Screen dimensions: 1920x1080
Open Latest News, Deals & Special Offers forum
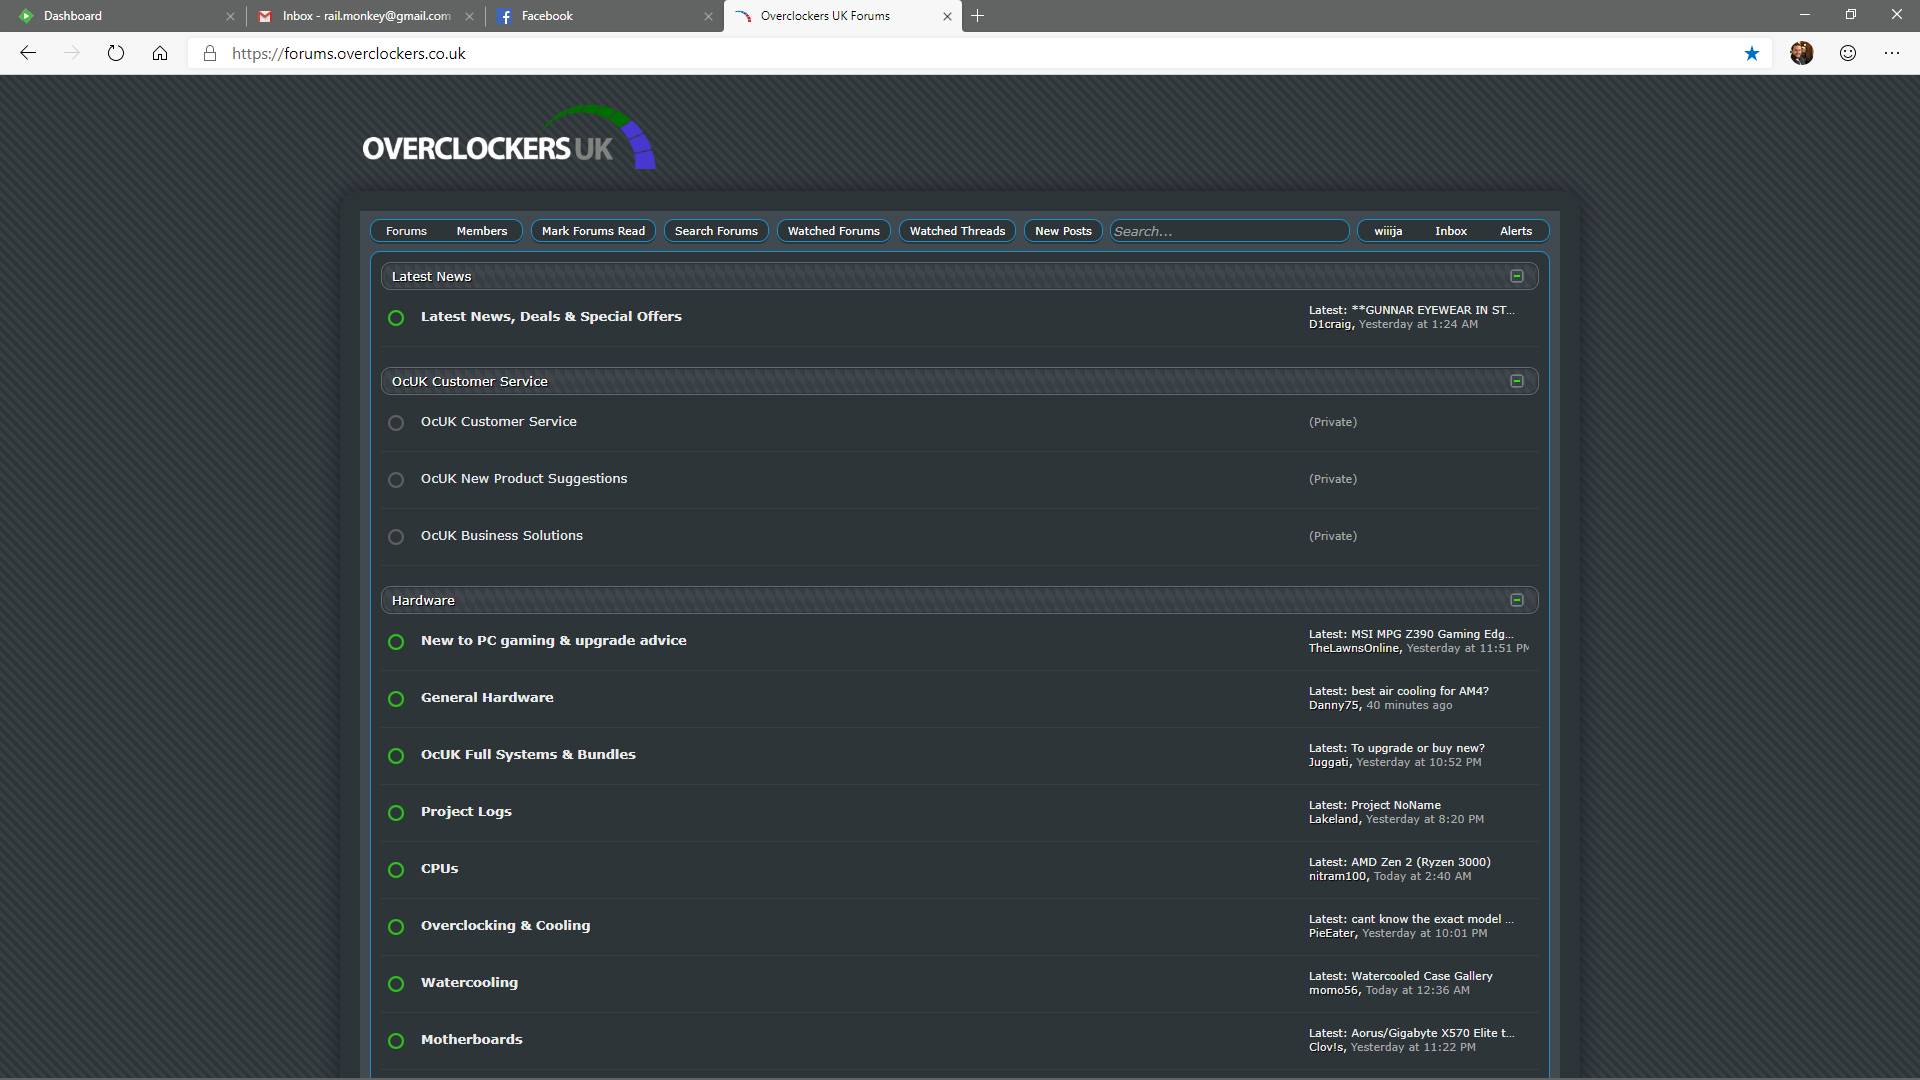coord(551,316)
